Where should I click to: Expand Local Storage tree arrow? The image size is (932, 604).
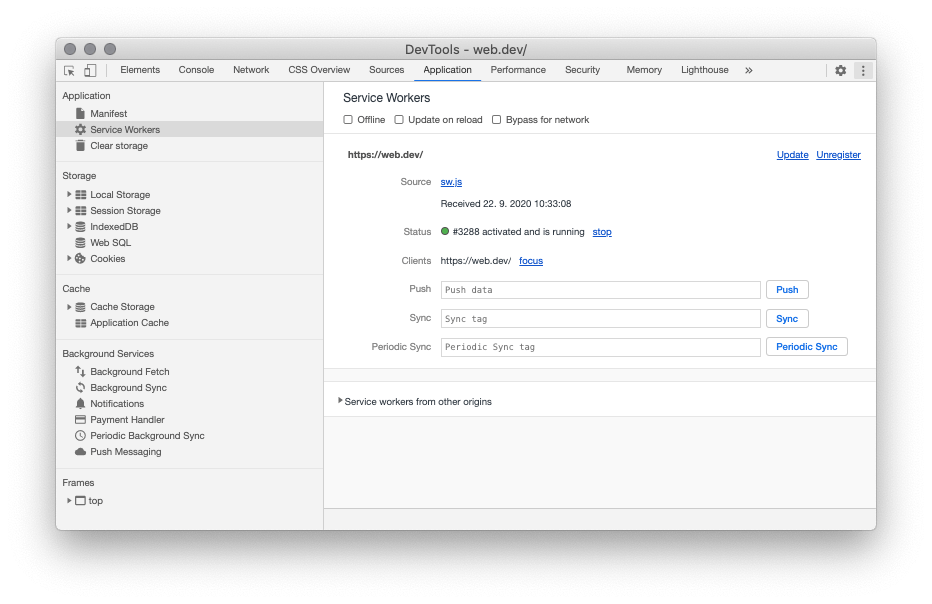pos(69,194)
